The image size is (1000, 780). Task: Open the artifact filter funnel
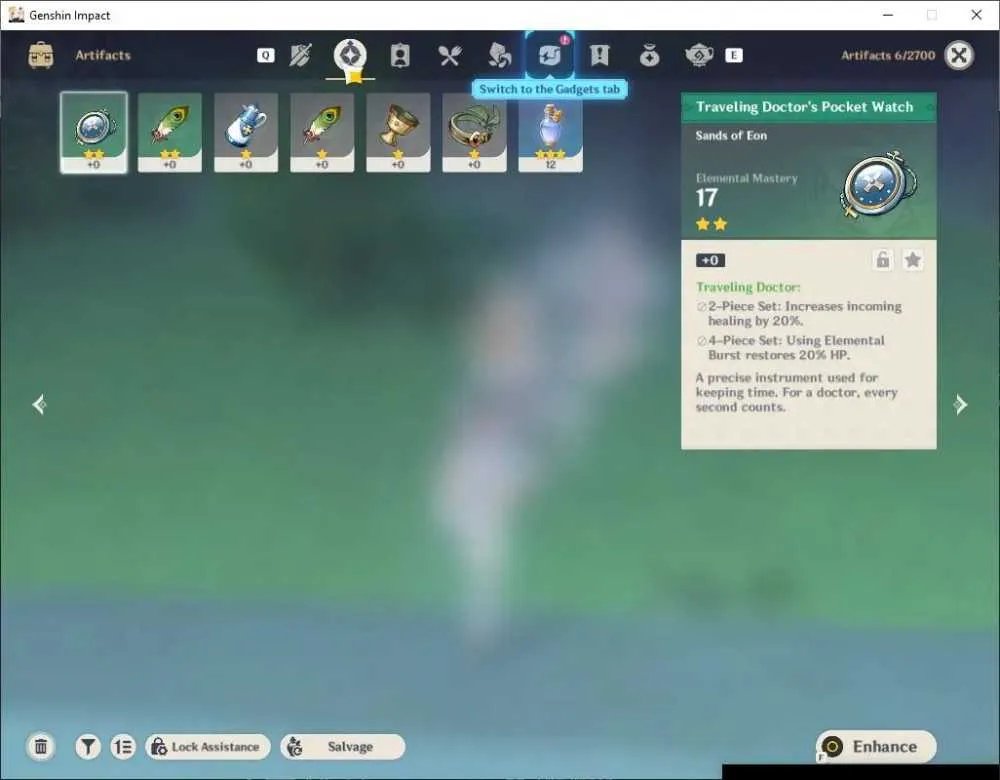[88, 746]
